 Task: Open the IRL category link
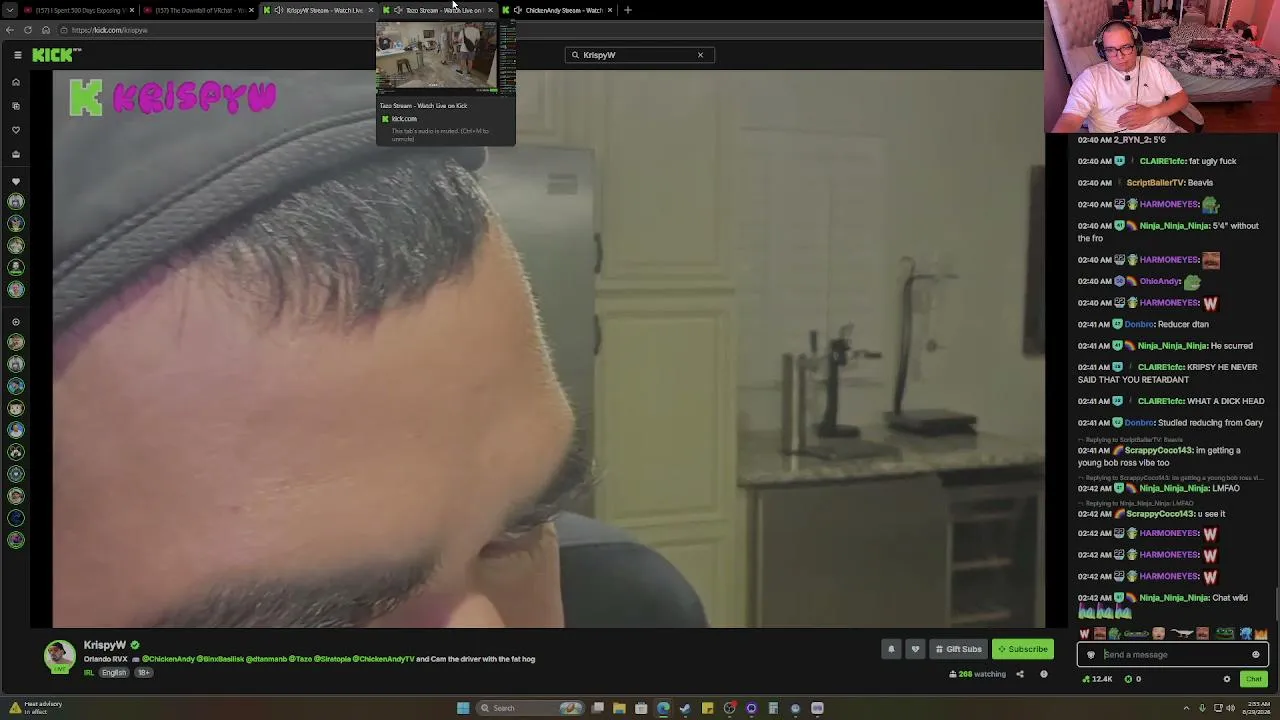[x=89, y=673]
